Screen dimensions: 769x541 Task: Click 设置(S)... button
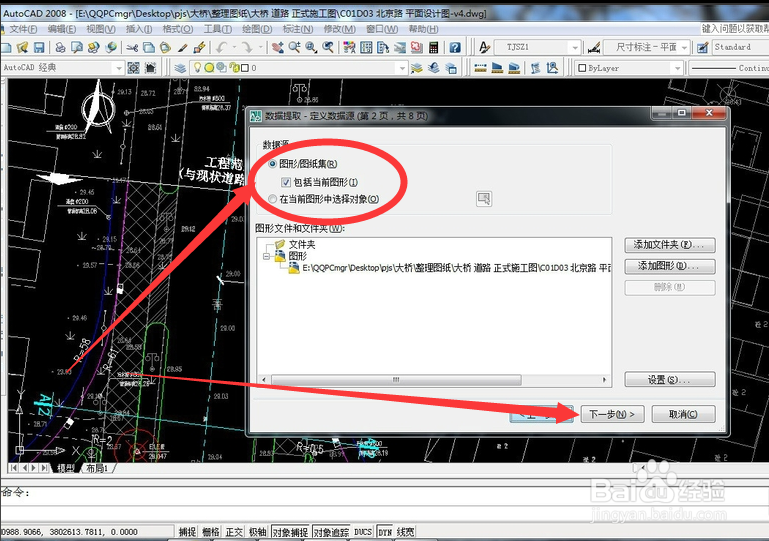pos(669,380)
